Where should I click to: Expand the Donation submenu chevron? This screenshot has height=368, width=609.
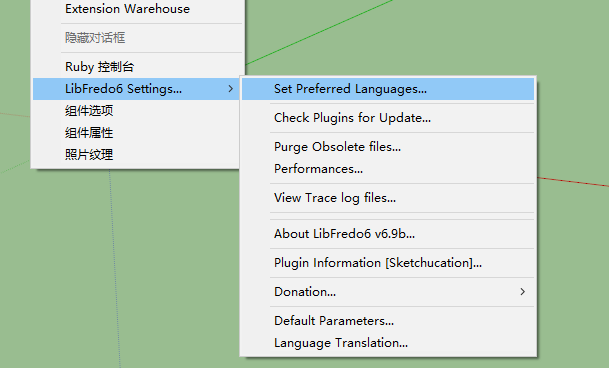(523, 292)
